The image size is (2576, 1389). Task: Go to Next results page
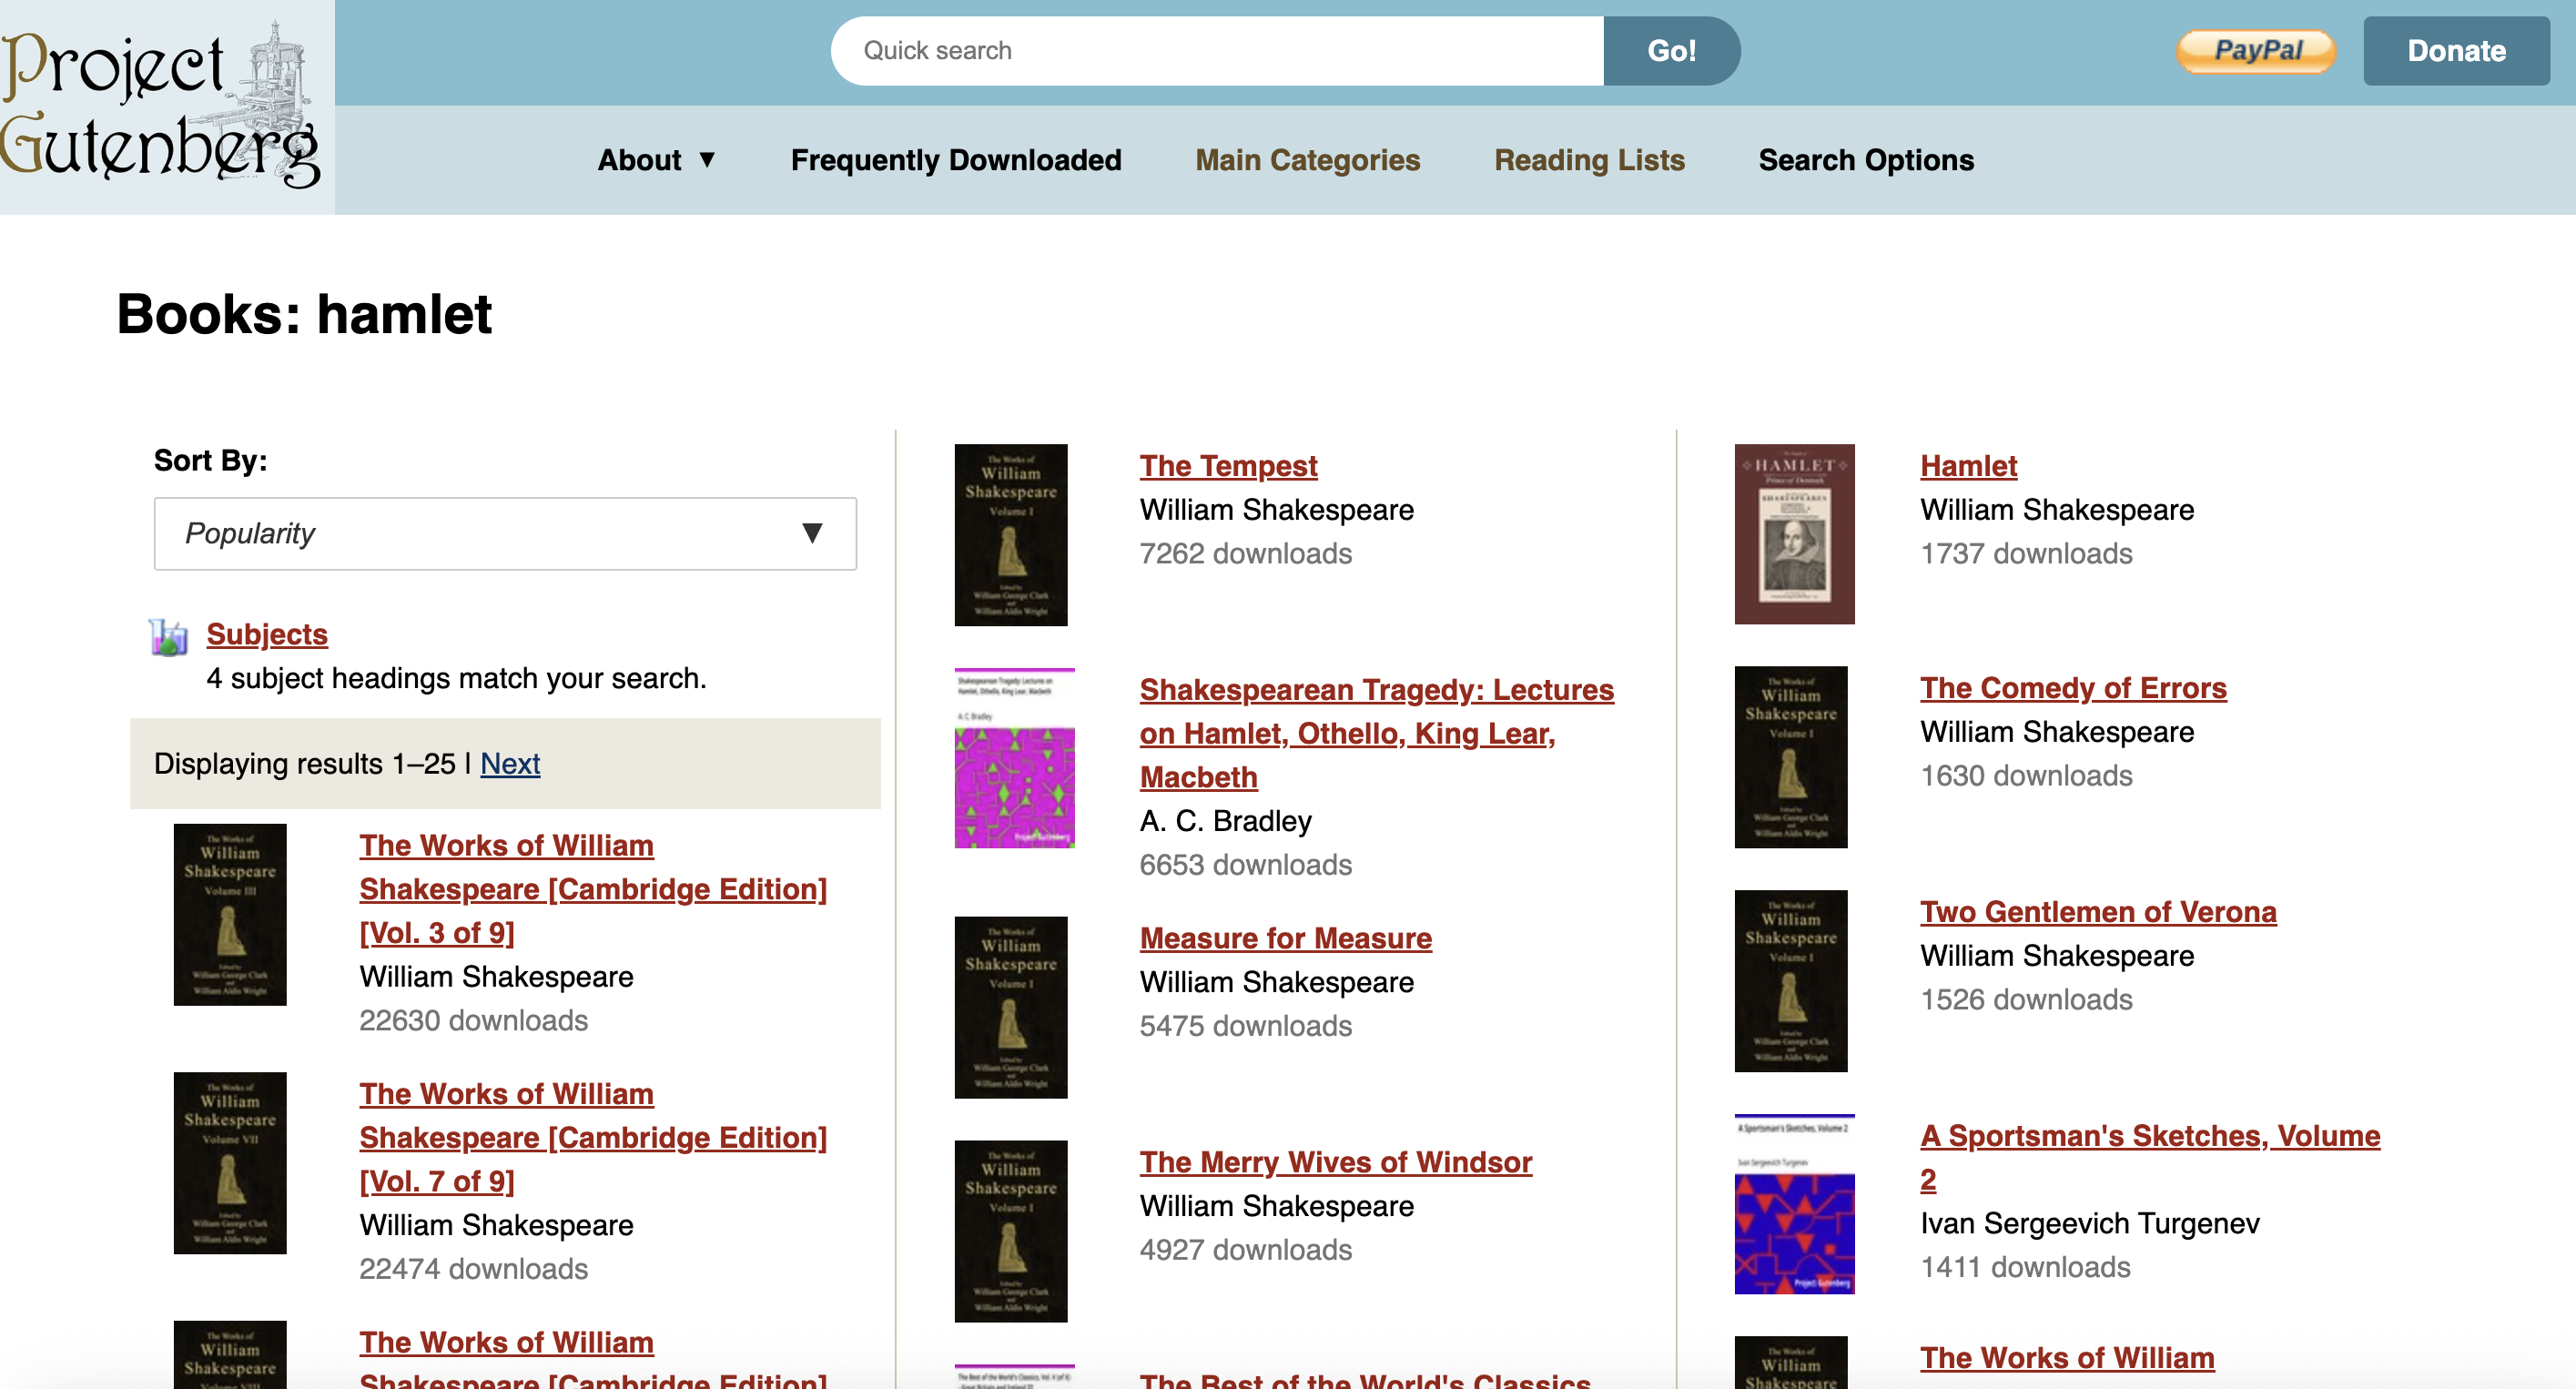pyautogui.click(x=510, y=764)
